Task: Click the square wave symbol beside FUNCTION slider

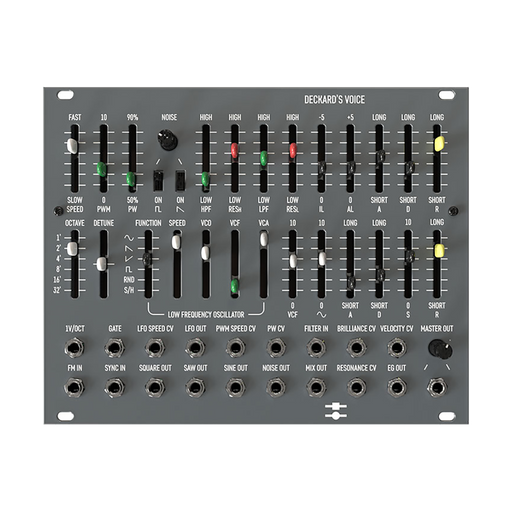Action: pyautogui.click(x=129, y=269)
